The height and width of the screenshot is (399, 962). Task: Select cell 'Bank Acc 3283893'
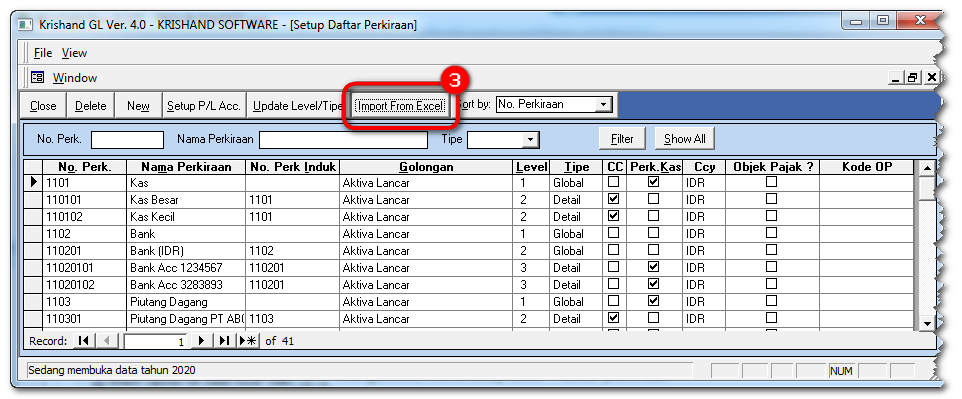pos(186,285)
